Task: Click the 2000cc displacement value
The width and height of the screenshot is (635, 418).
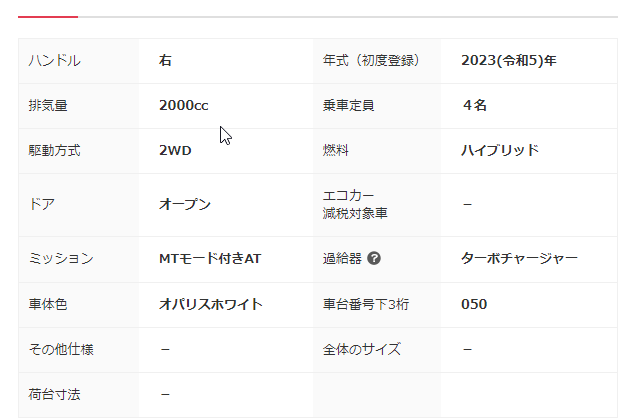Action: pos(183,105)
